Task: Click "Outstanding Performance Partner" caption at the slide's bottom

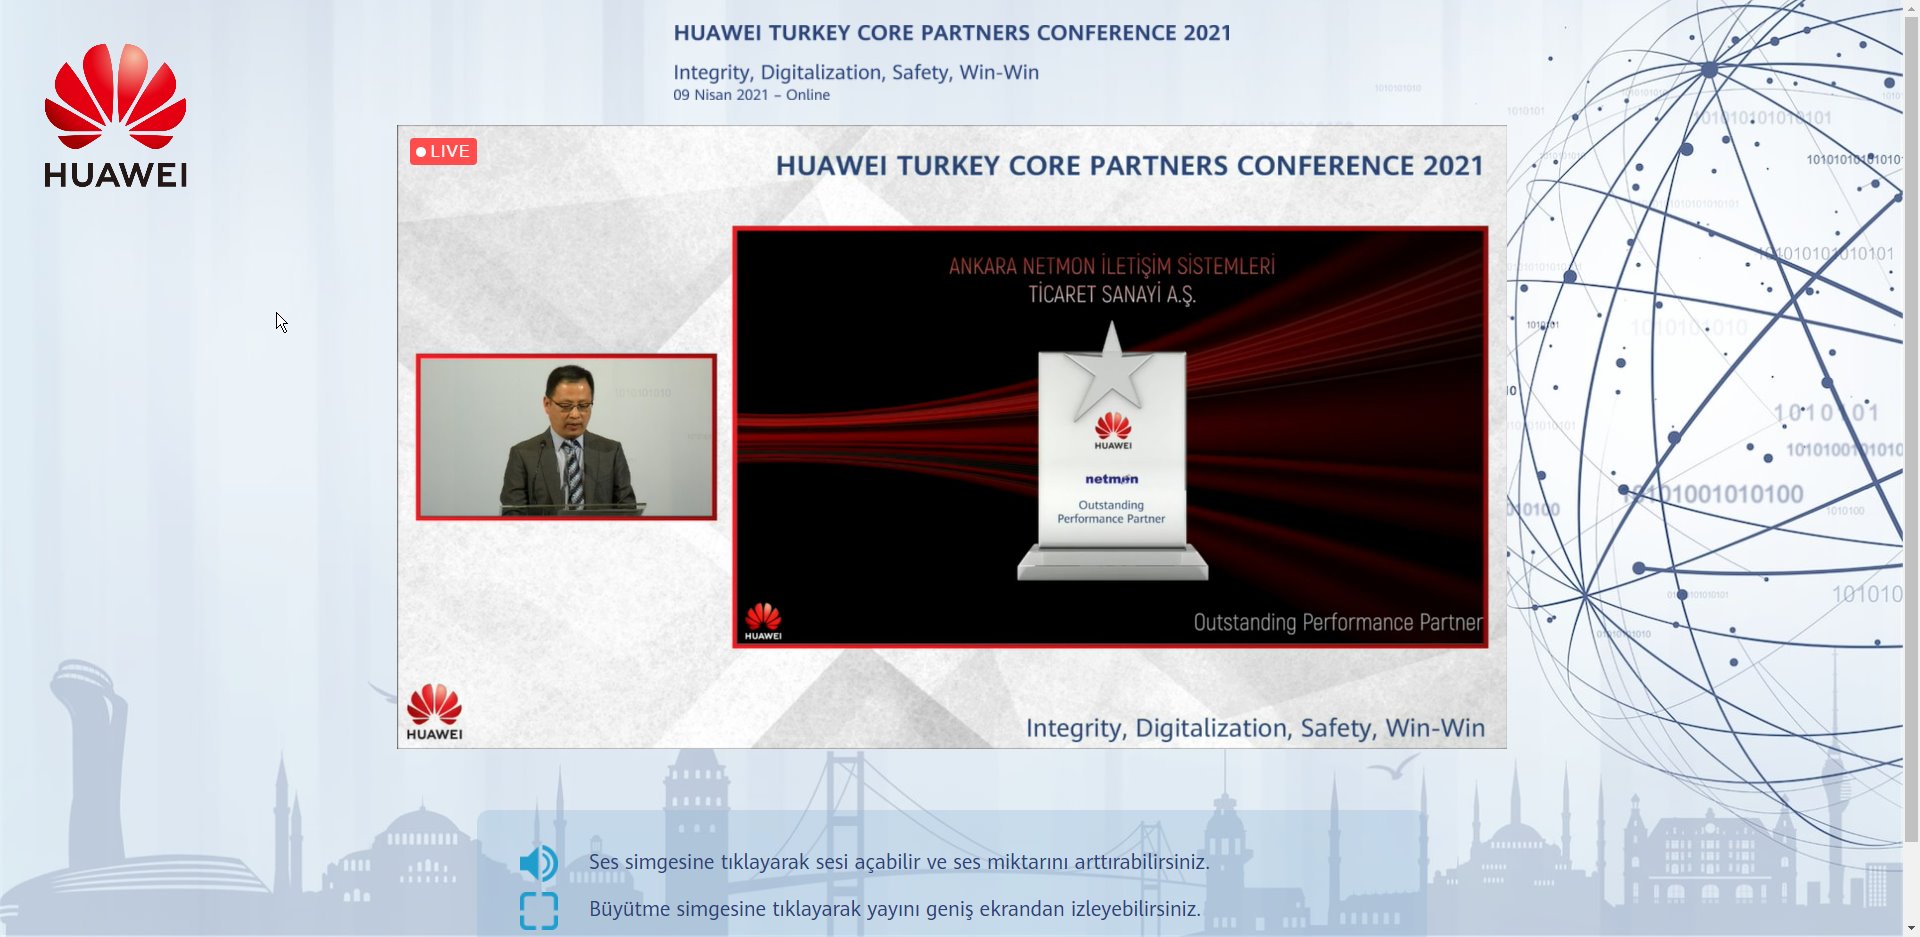Action: 1338,623
